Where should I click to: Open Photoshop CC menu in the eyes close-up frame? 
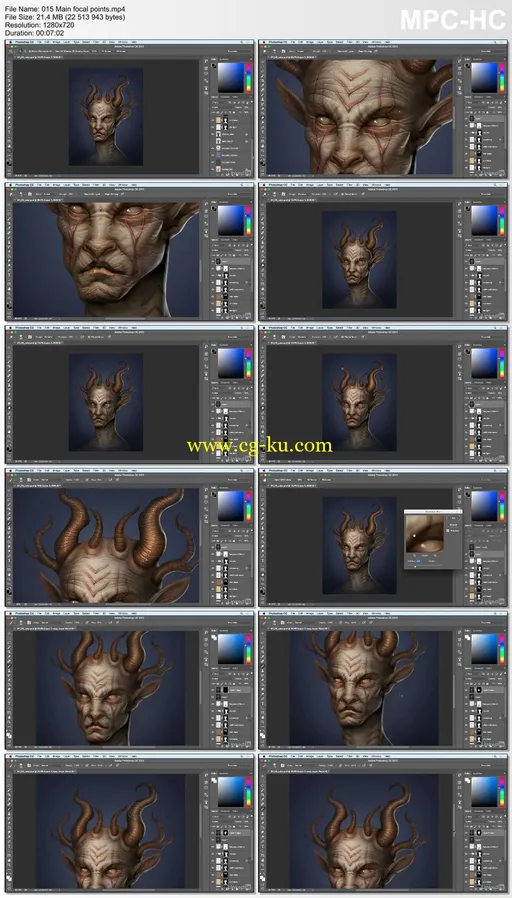point(276,41)
